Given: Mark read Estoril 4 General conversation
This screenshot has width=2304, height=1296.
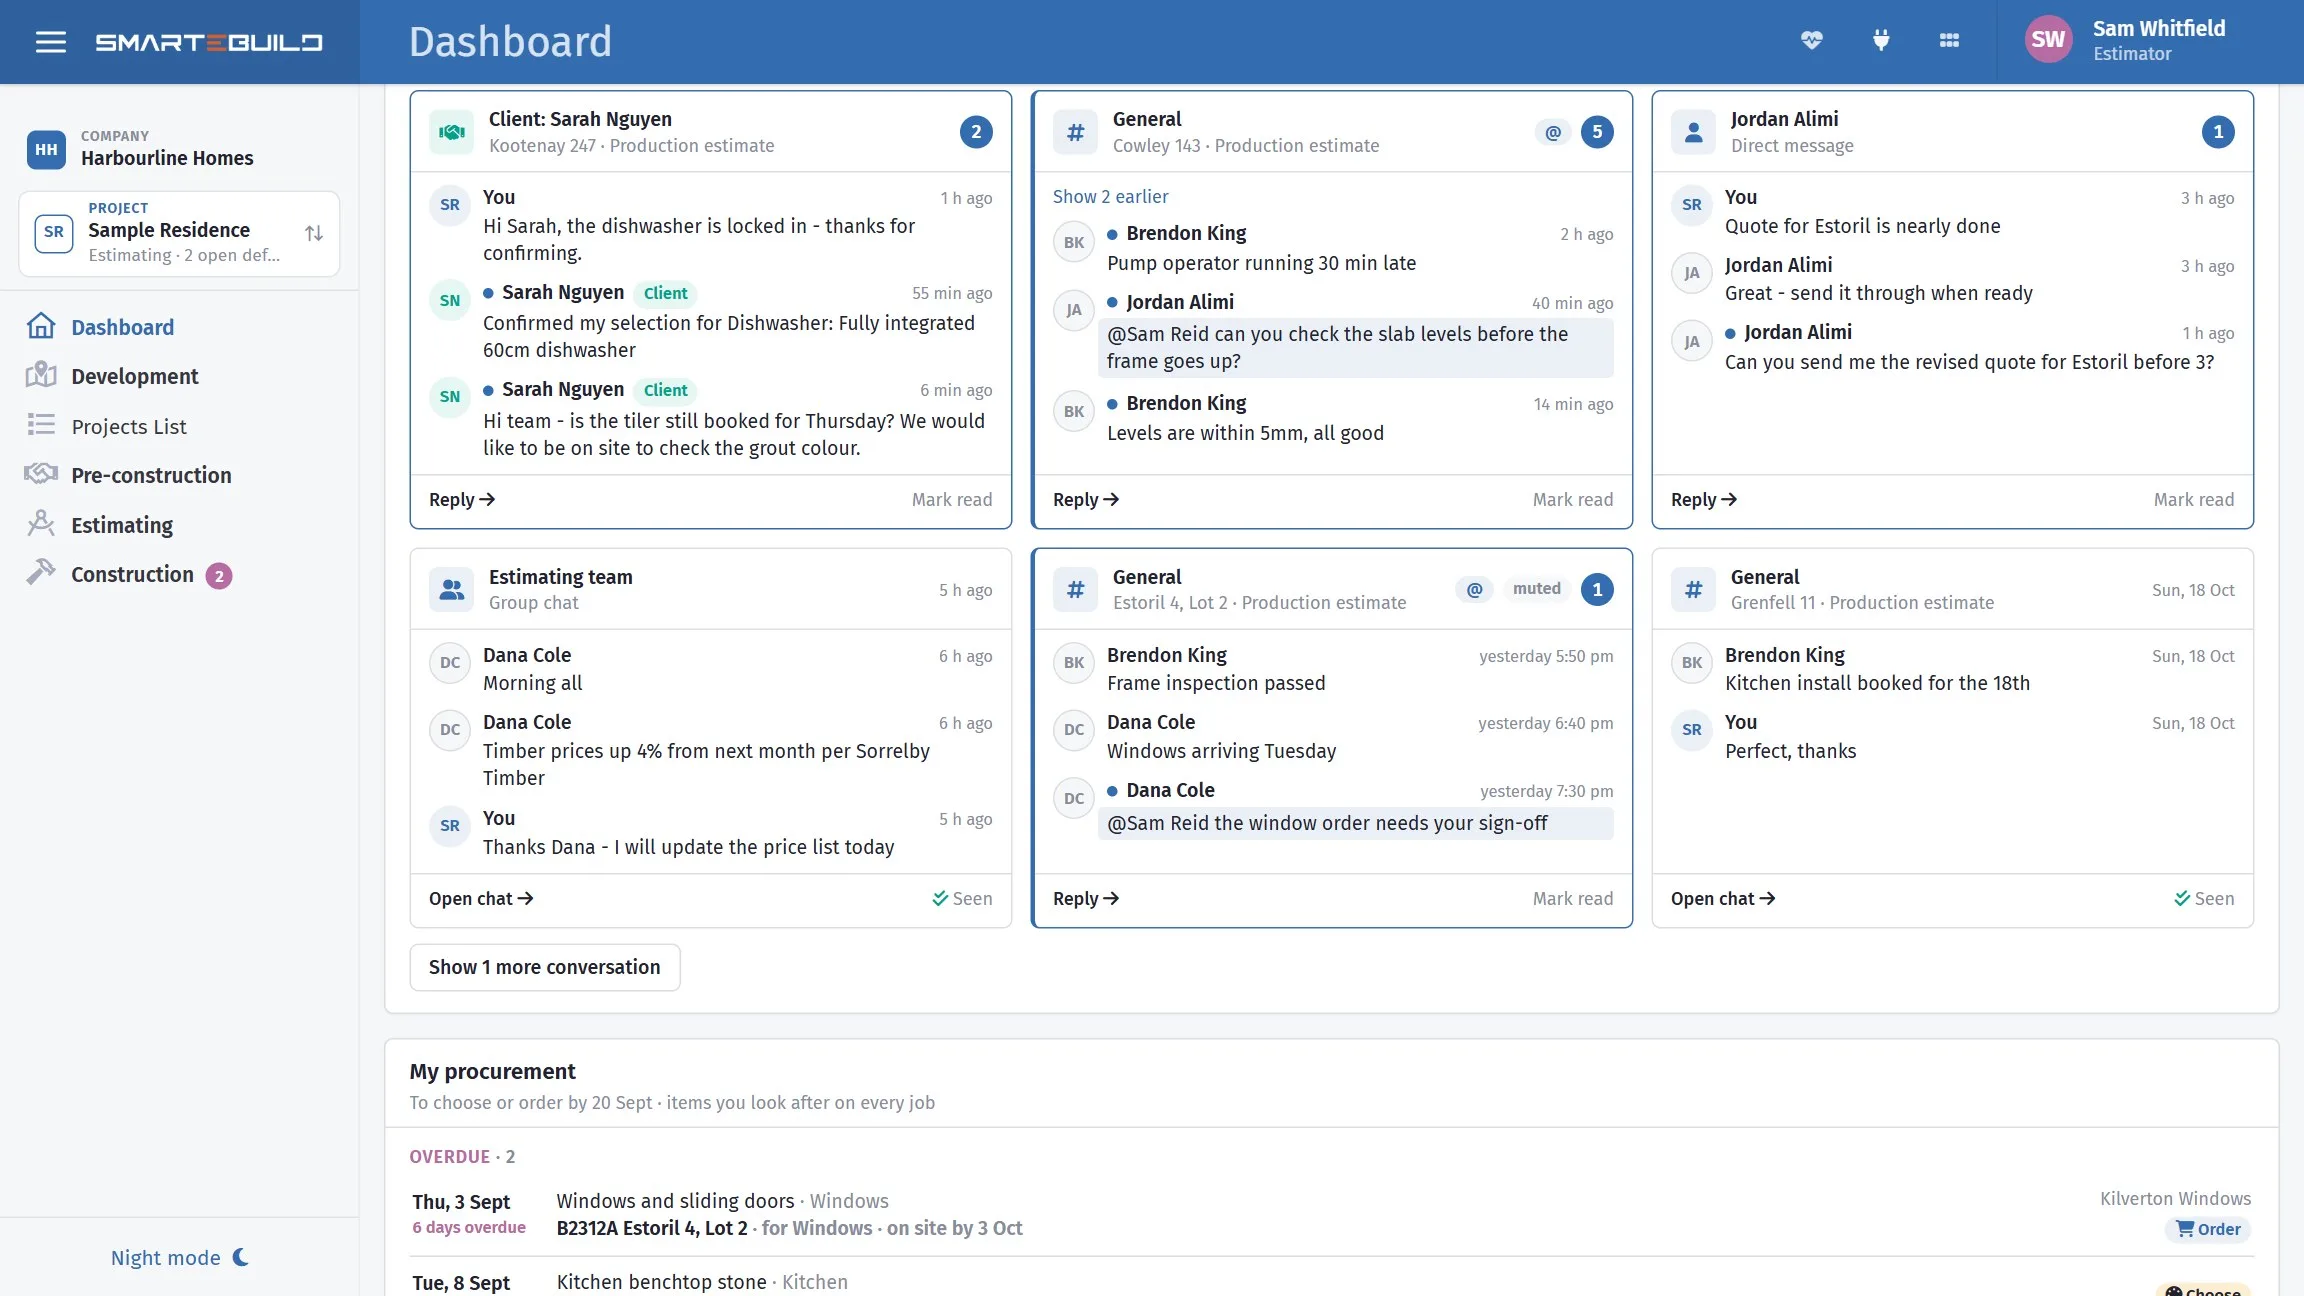Looking at the screenshot, I should pyautogui.click(x=1573, y=899).
